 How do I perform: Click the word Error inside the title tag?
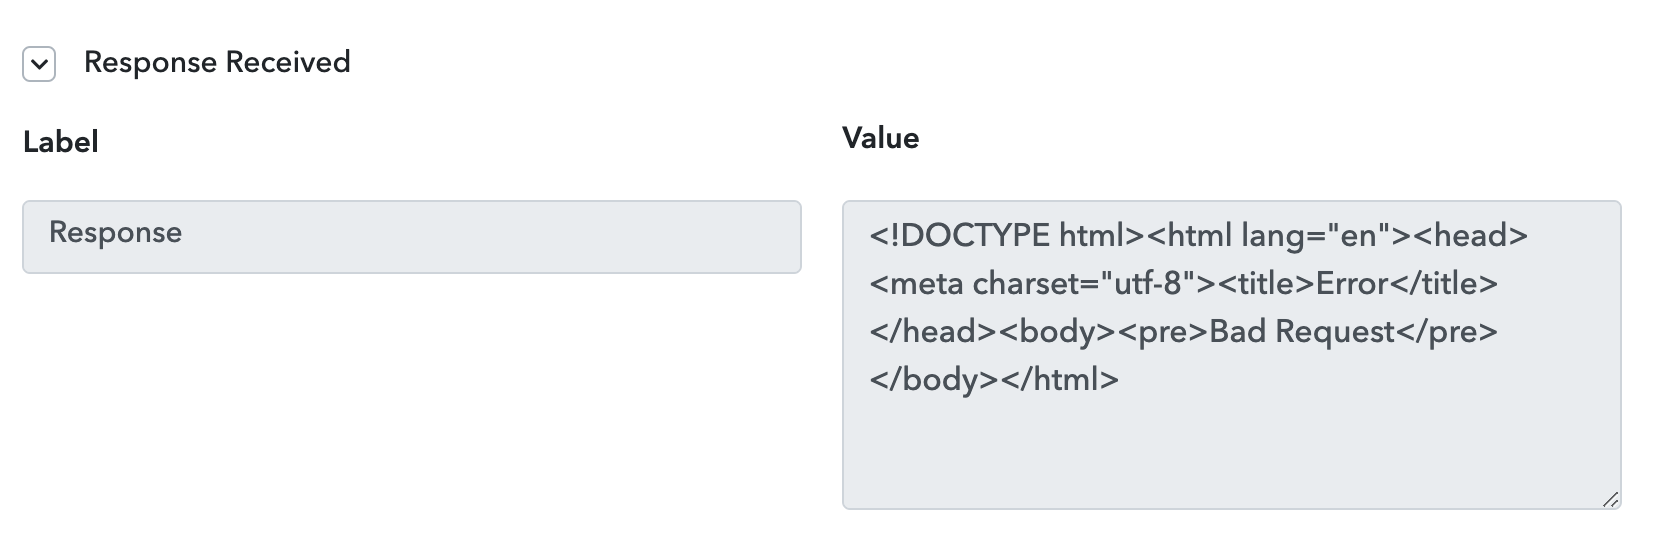[x=1353, y=283]
